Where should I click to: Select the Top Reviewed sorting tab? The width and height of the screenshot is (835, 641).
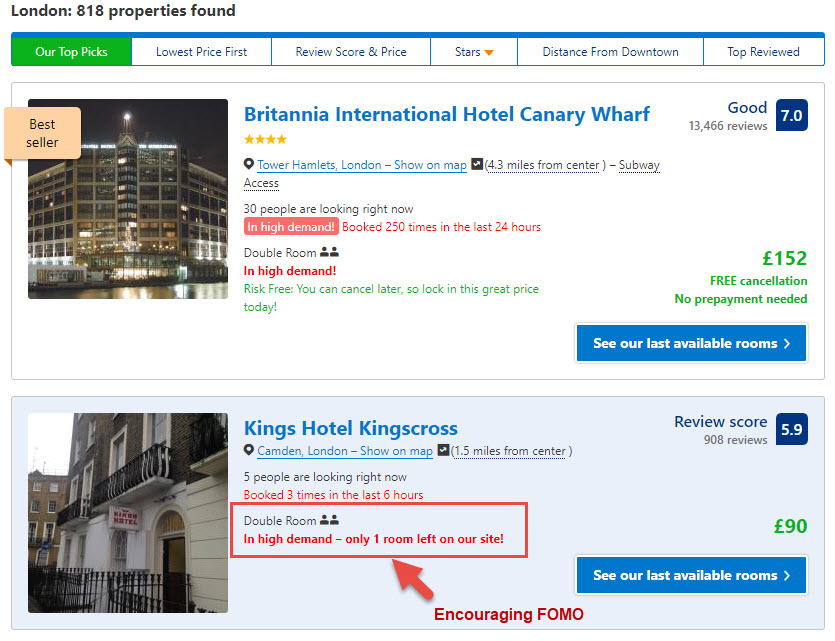click(x=764, y=50)
